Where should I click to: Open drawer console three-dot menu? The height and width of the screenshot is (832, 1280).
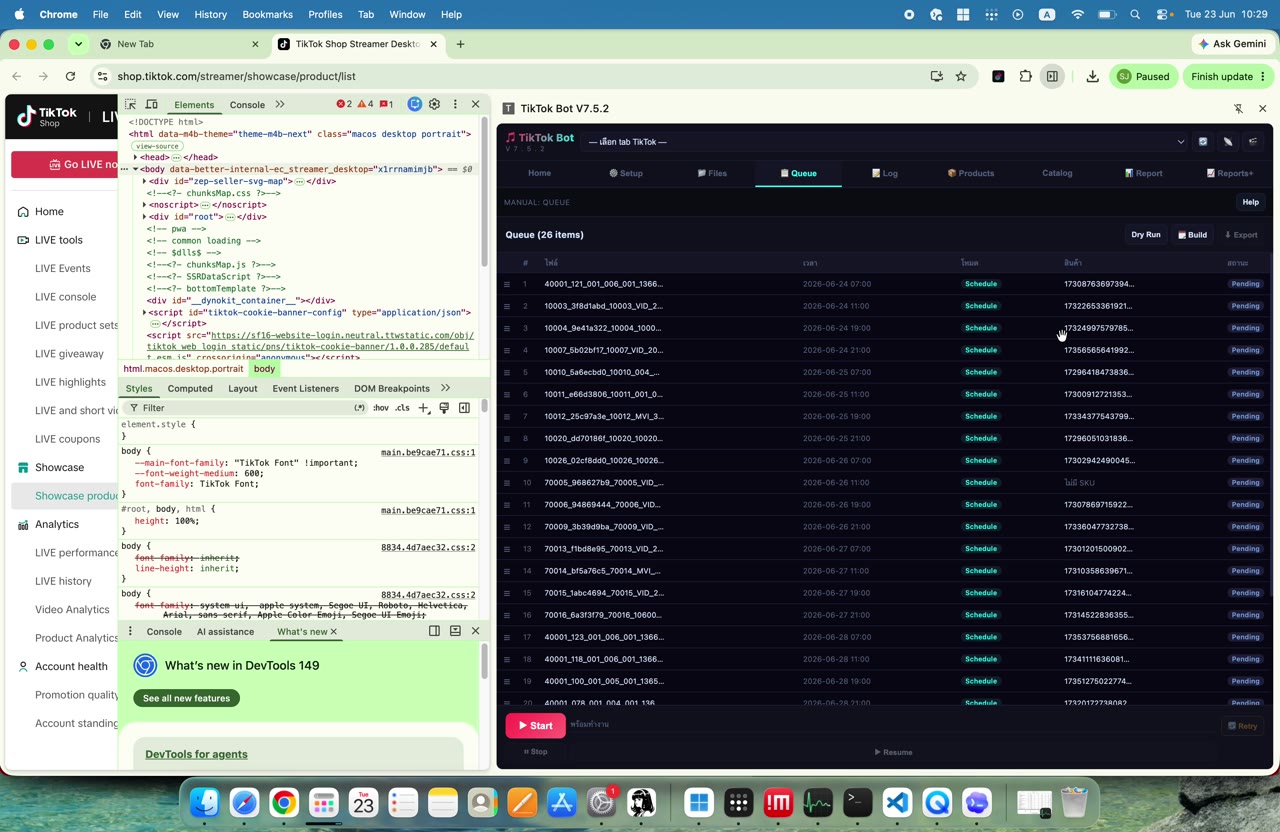130,631
